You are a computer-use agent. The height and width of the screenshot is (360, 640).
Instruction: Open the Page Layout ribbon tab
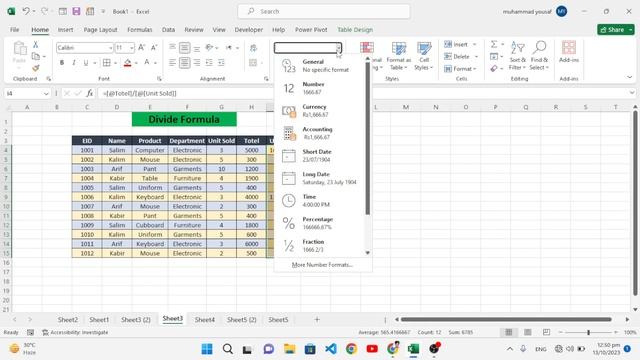coord(100,30)
